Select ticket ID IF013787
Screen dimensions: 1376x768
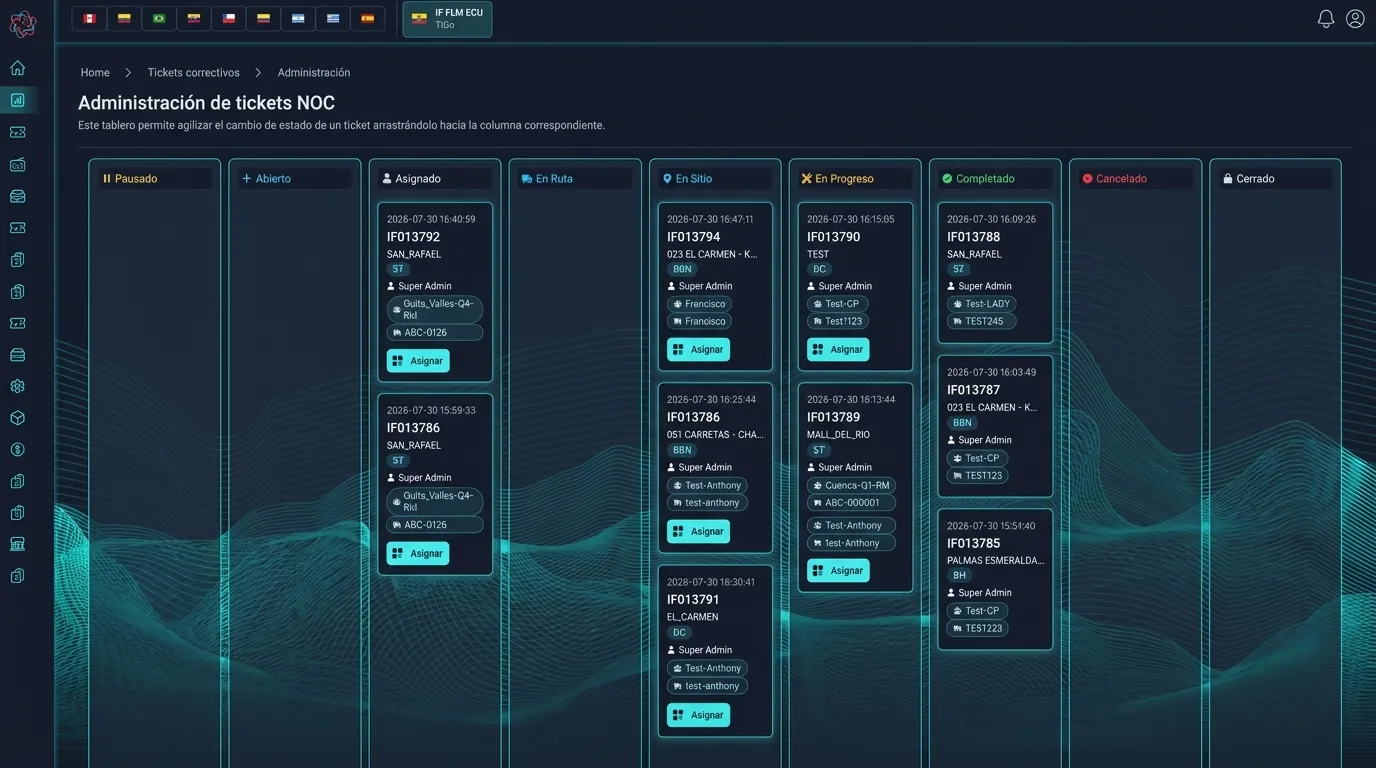coord(973,390)
